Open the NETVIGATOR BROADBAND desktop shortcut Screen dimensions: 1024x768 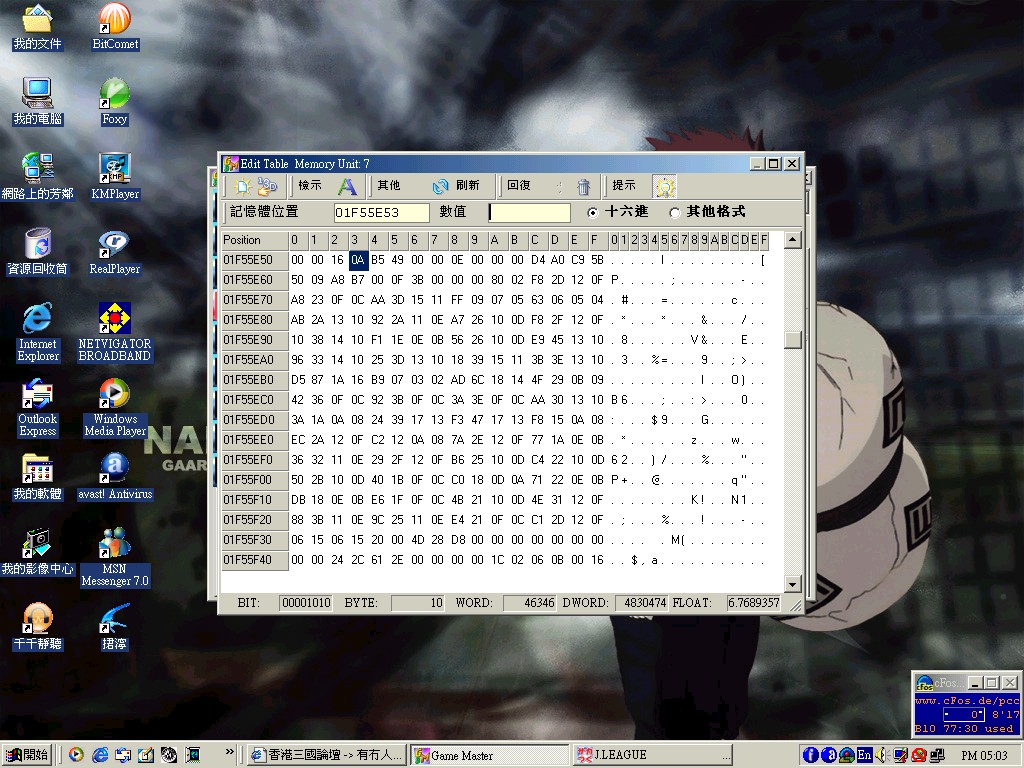[x=114, y=333]
